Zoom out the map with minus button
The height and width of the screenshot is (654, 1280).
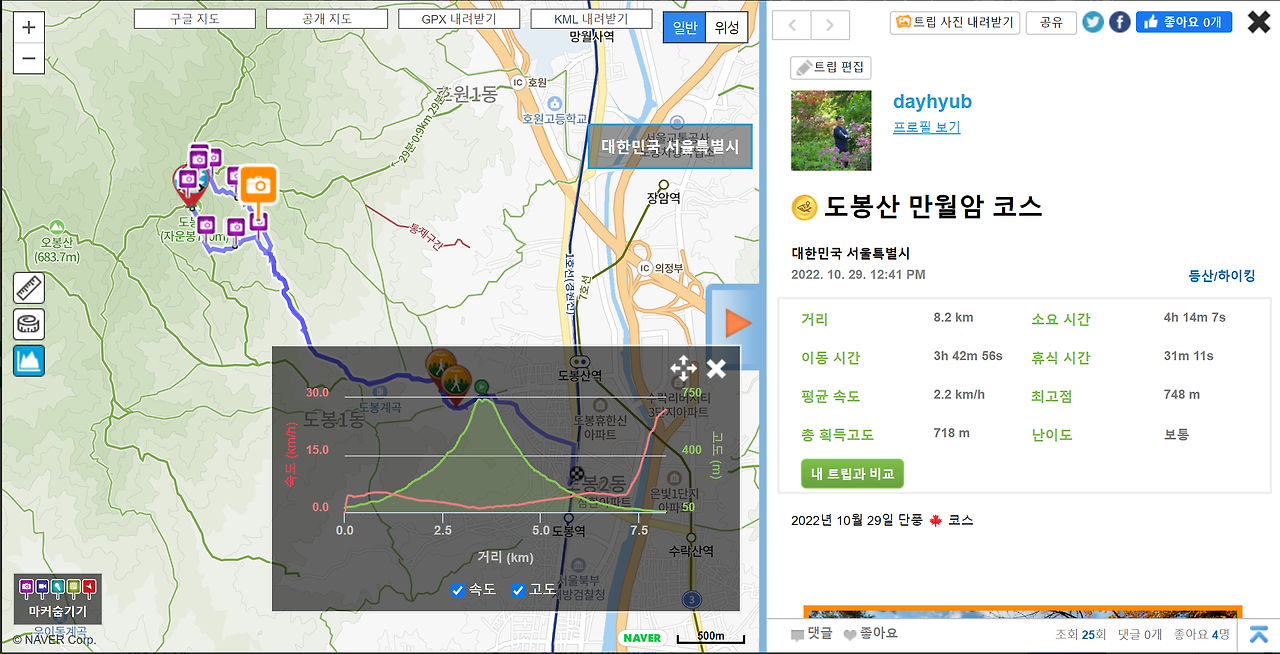(28, 59)
